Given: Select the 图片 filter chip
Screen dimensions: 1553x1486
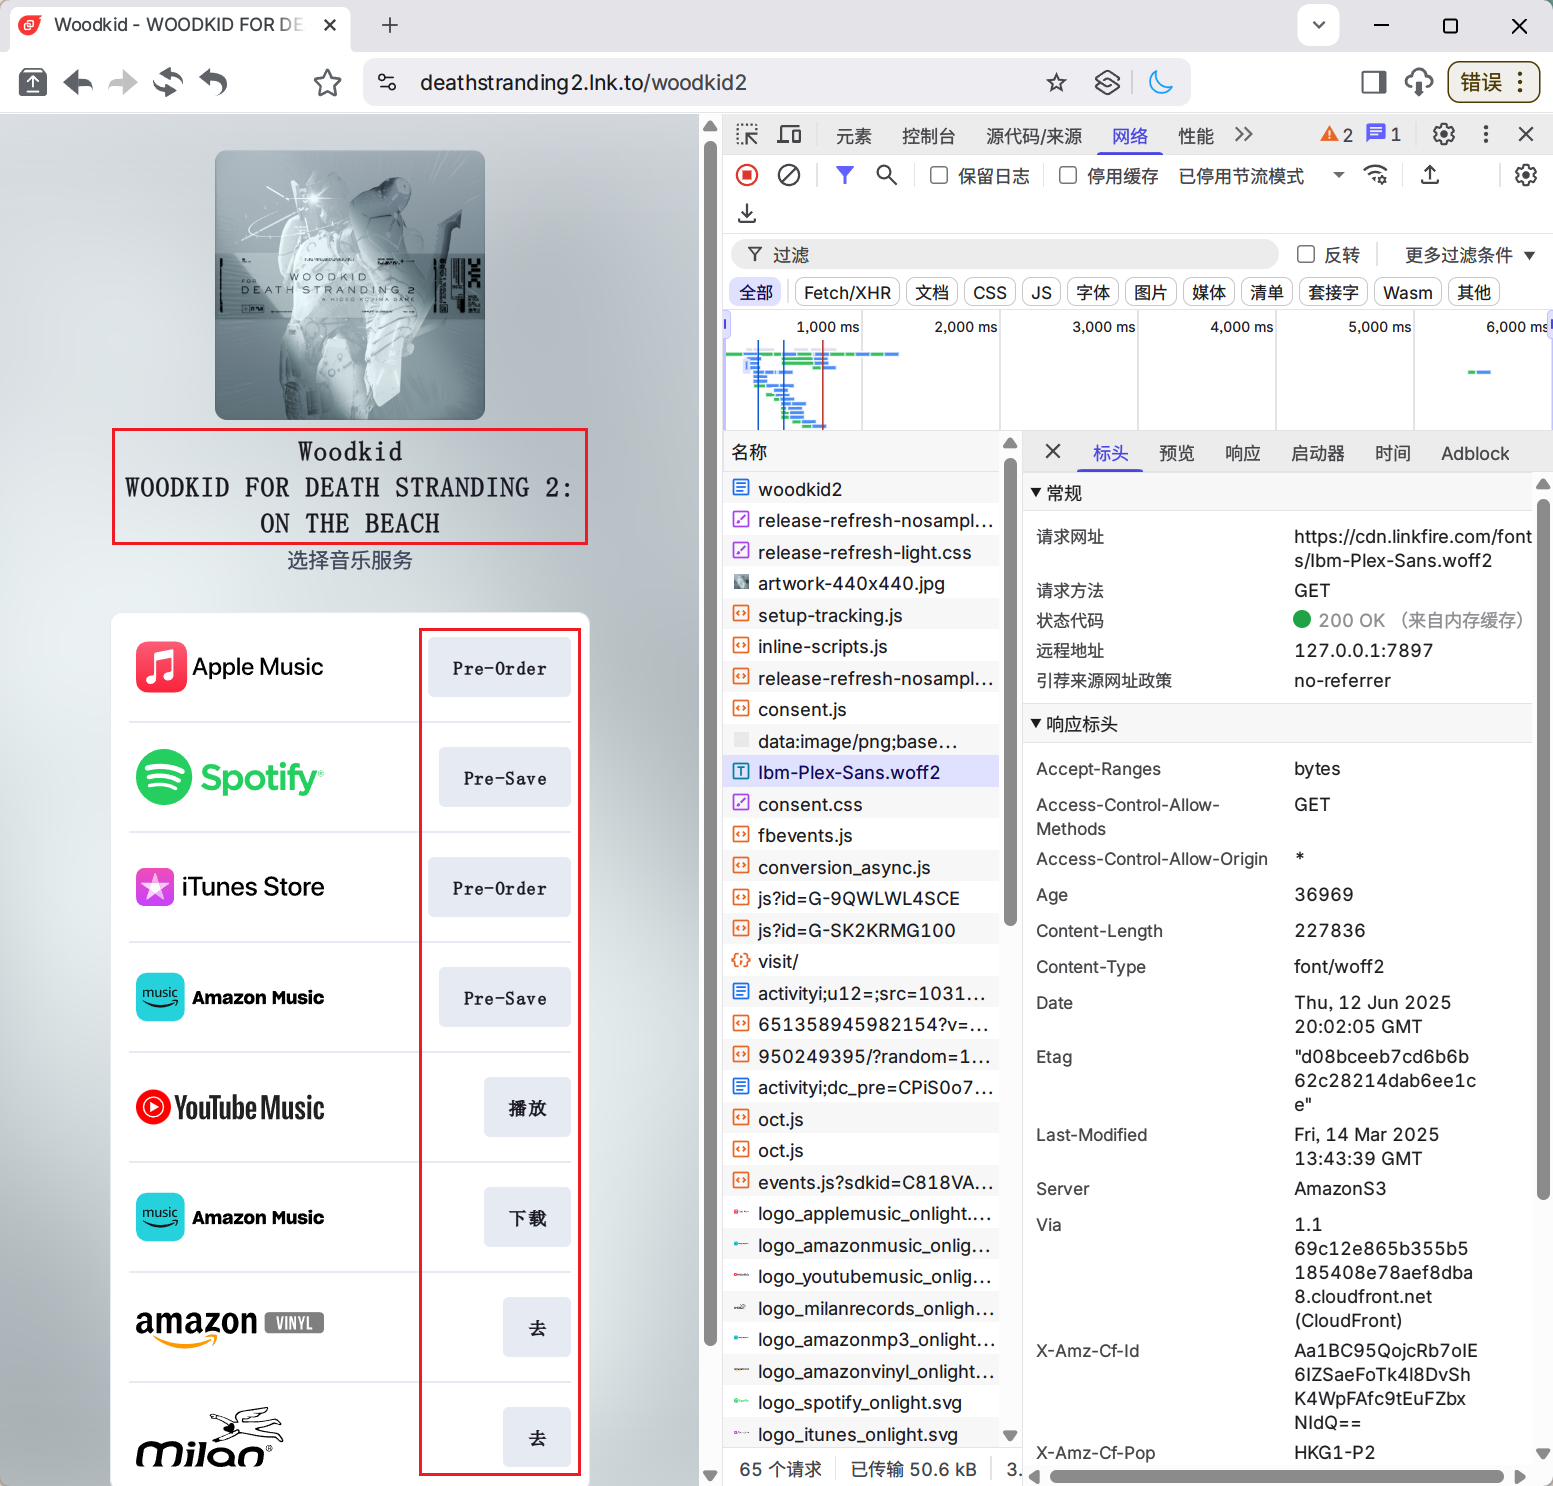Looking at the screenshot, I should [x=1150, y=292].
